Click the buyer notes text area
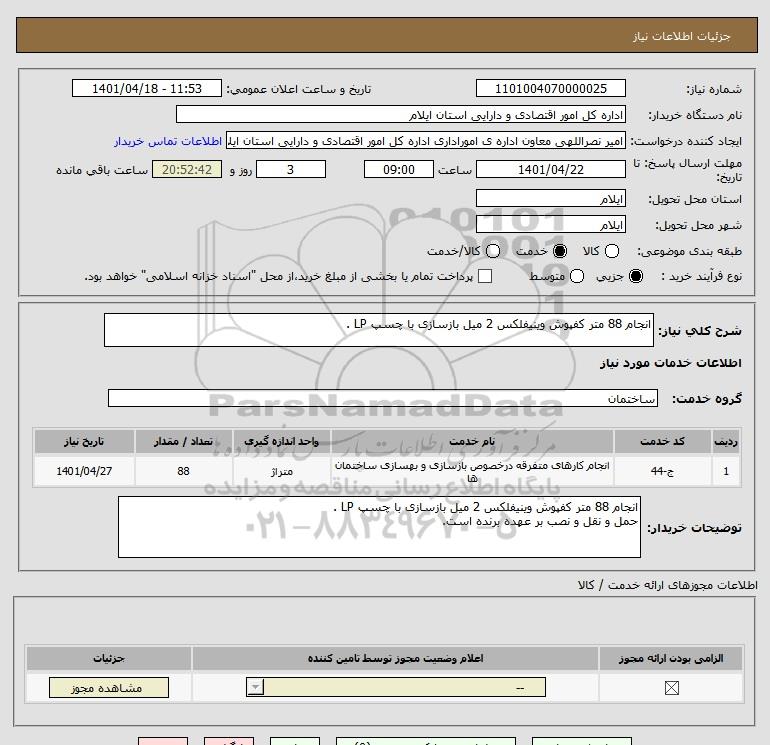Screen dimensions: 770x745 pyautogui.click(x=379, y=527)
